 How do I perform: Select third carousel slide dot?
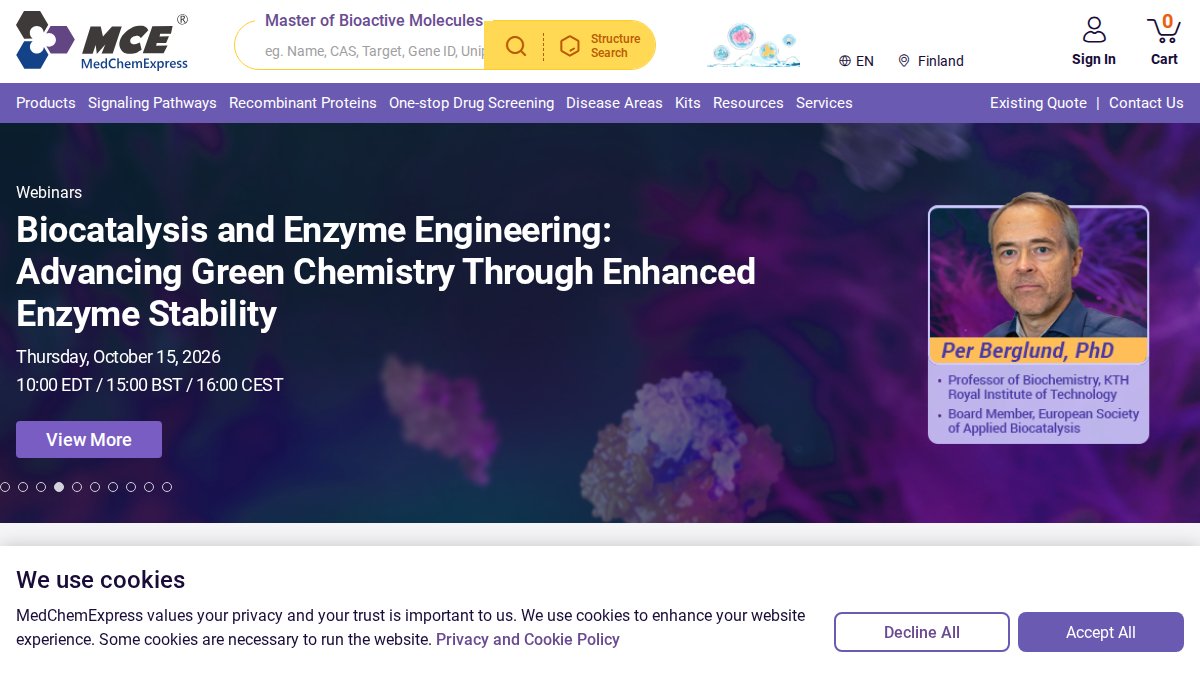coord(41,487)
